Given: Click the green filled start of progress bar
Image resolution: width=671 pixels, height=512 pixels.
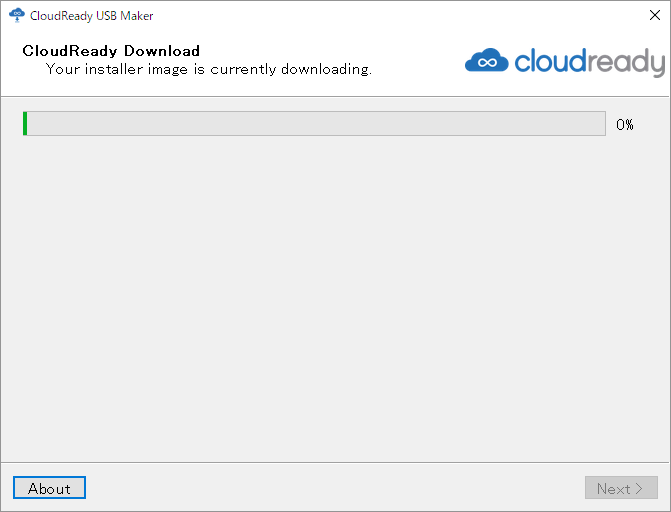Looking at the screenshot, I should click(x=25, y=123).
